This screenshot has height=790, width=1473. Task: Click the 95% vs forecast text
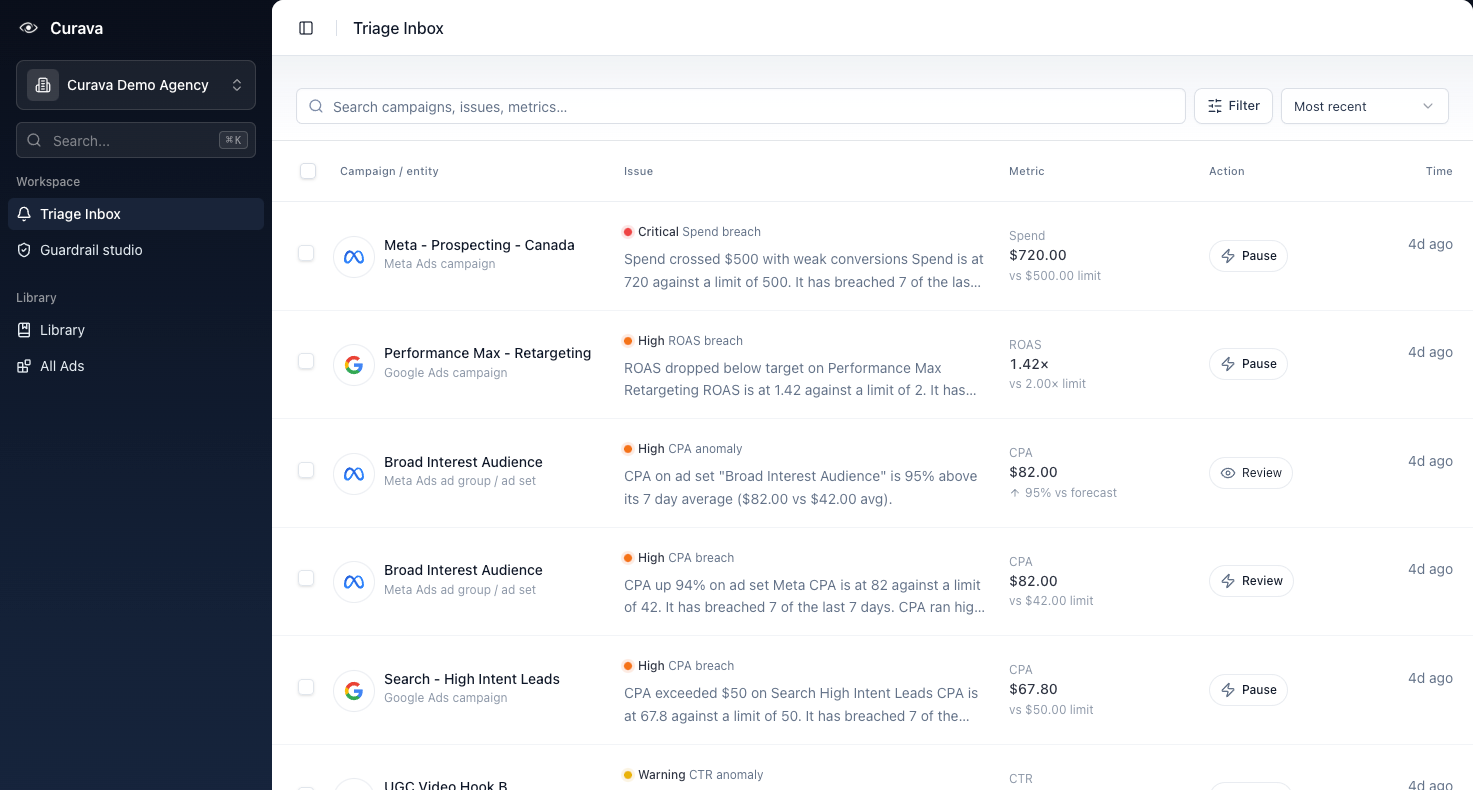[x=1063, y=493]
